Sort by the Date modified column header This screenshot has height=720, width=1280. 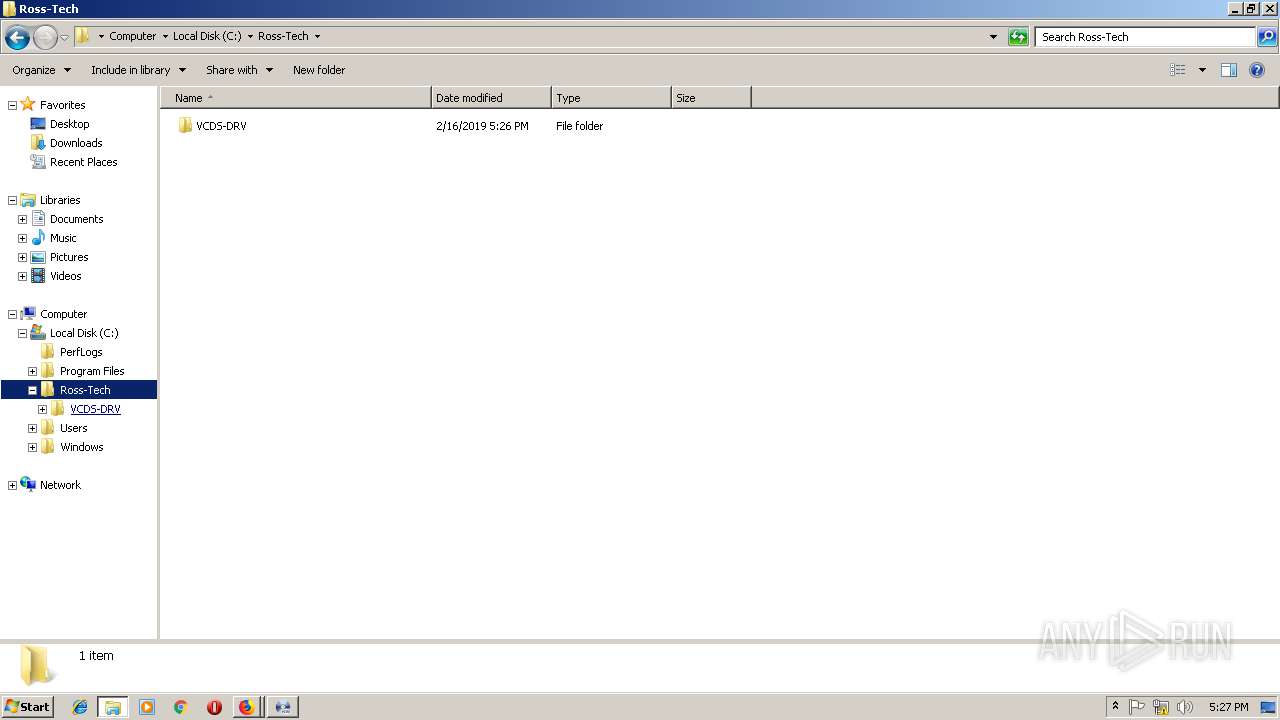491,98
